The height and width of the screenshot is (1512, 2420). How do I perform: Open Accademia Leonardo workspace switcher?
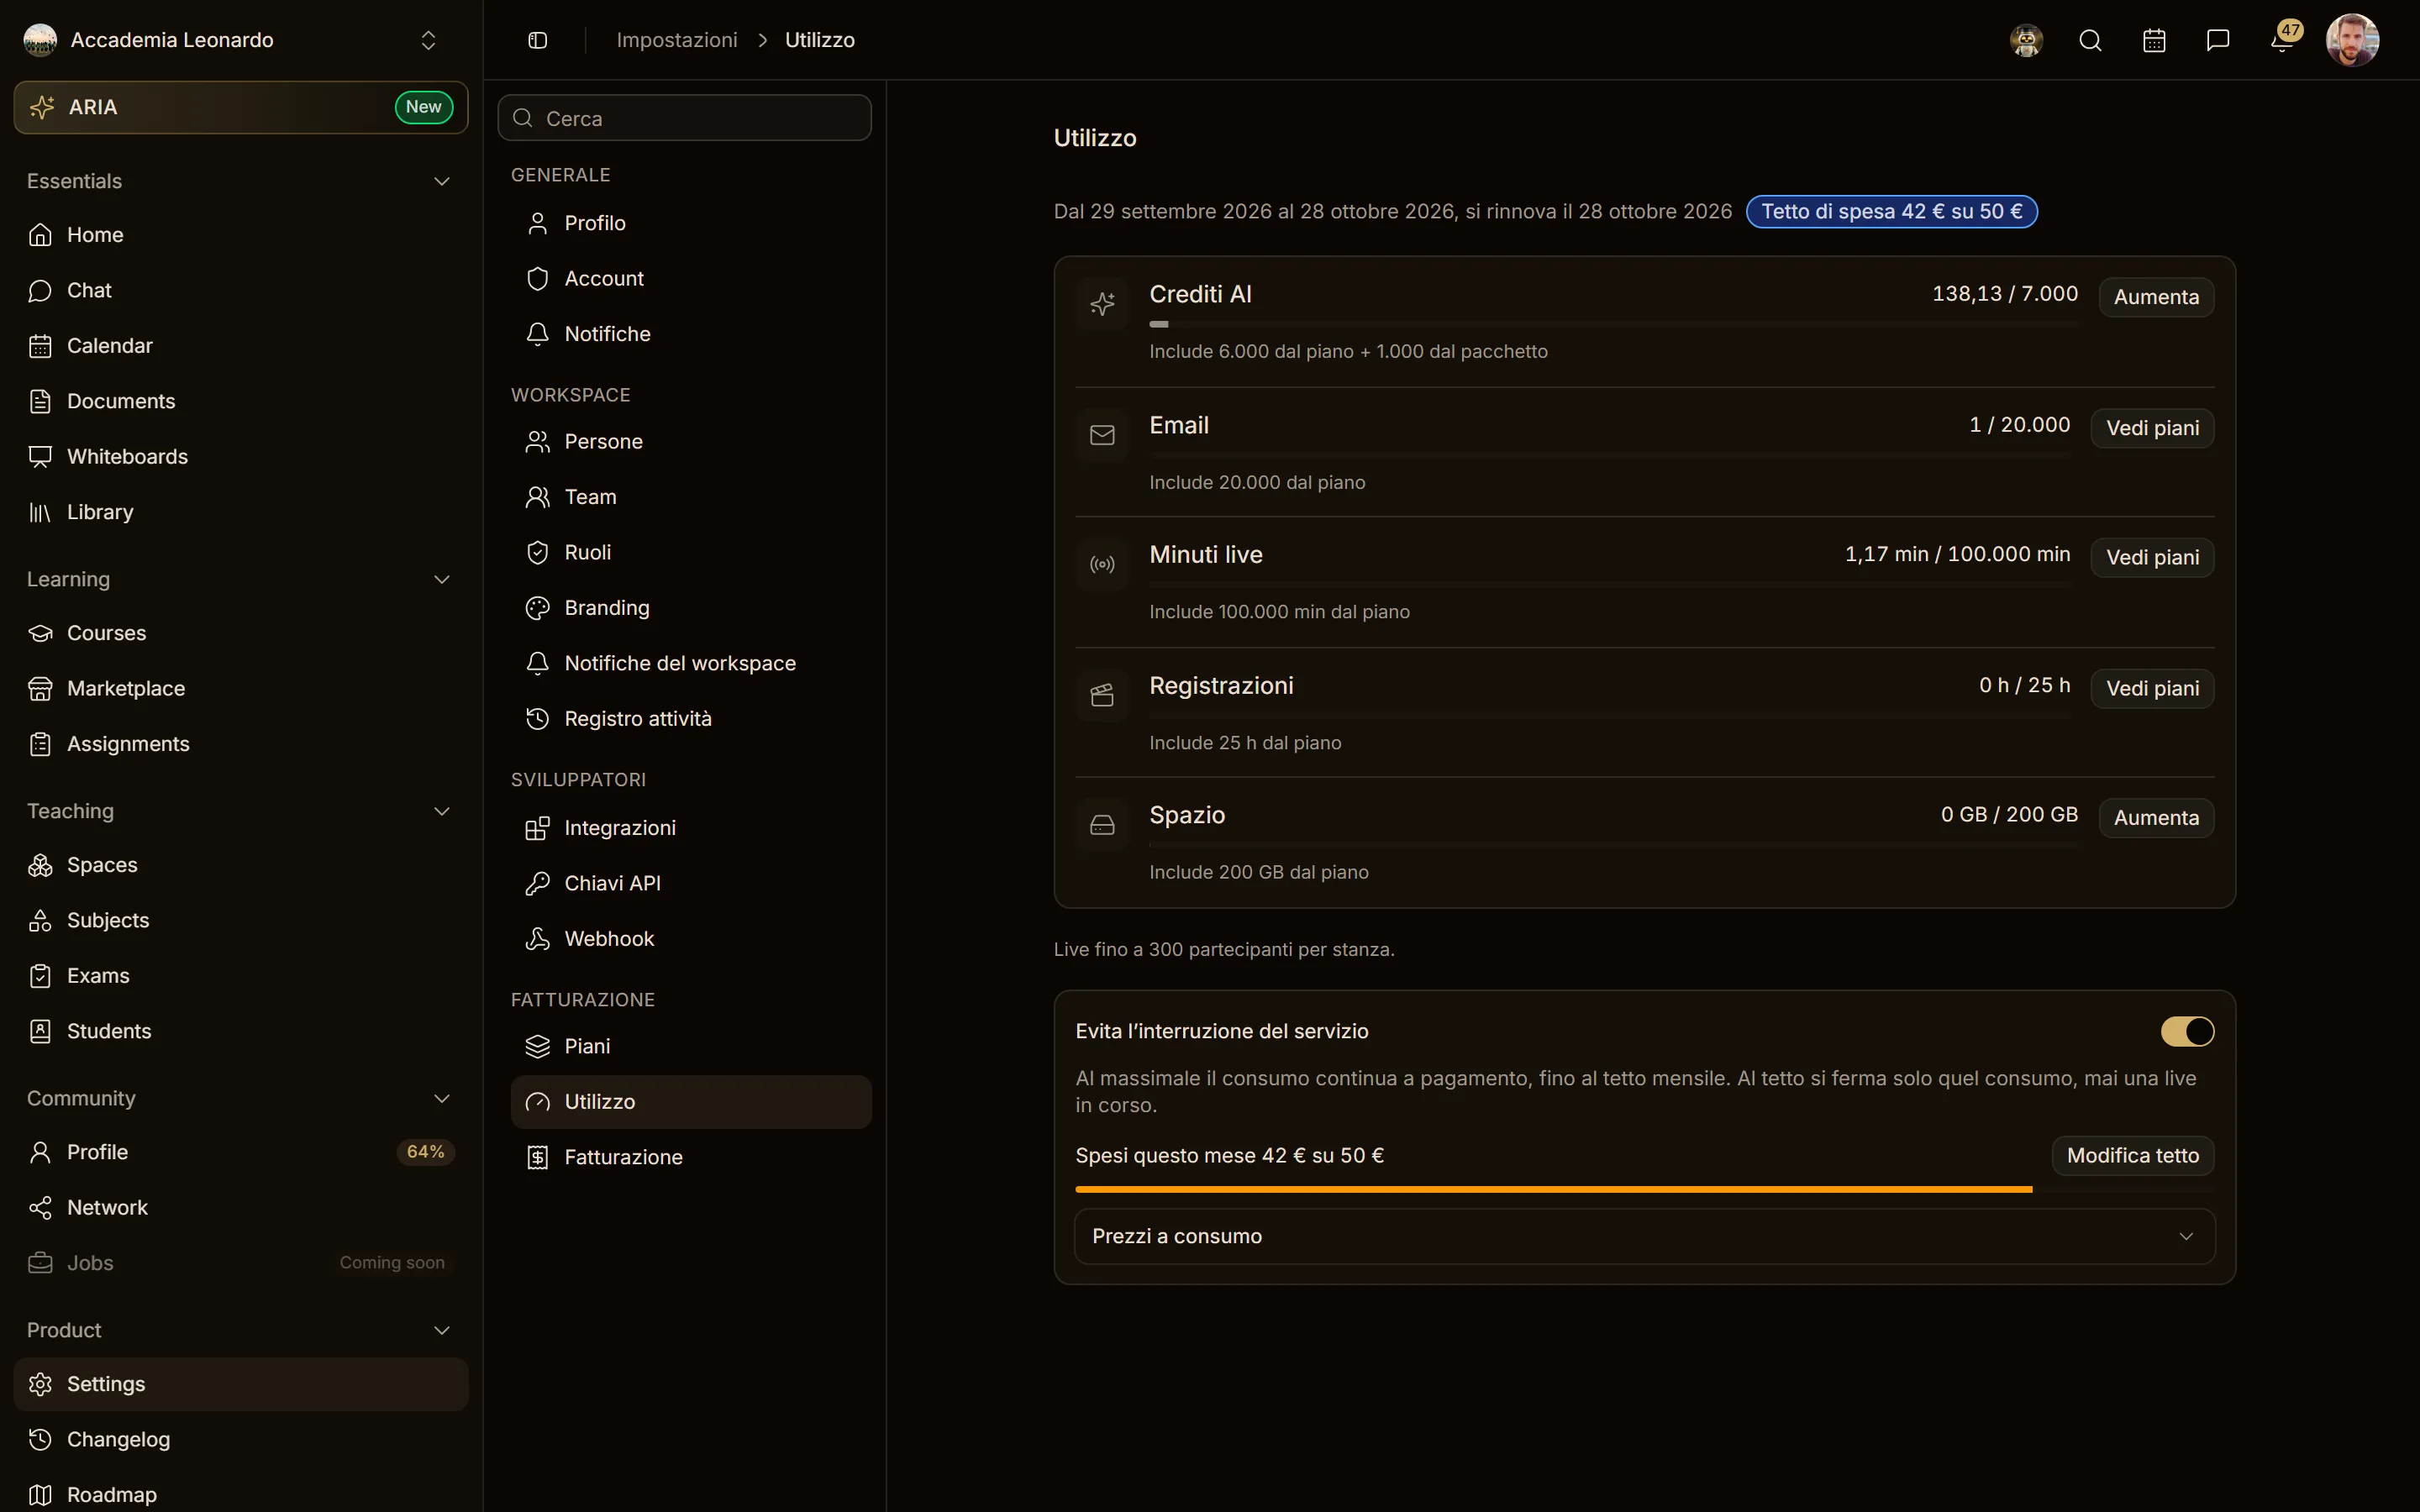[x=232, y=40]
